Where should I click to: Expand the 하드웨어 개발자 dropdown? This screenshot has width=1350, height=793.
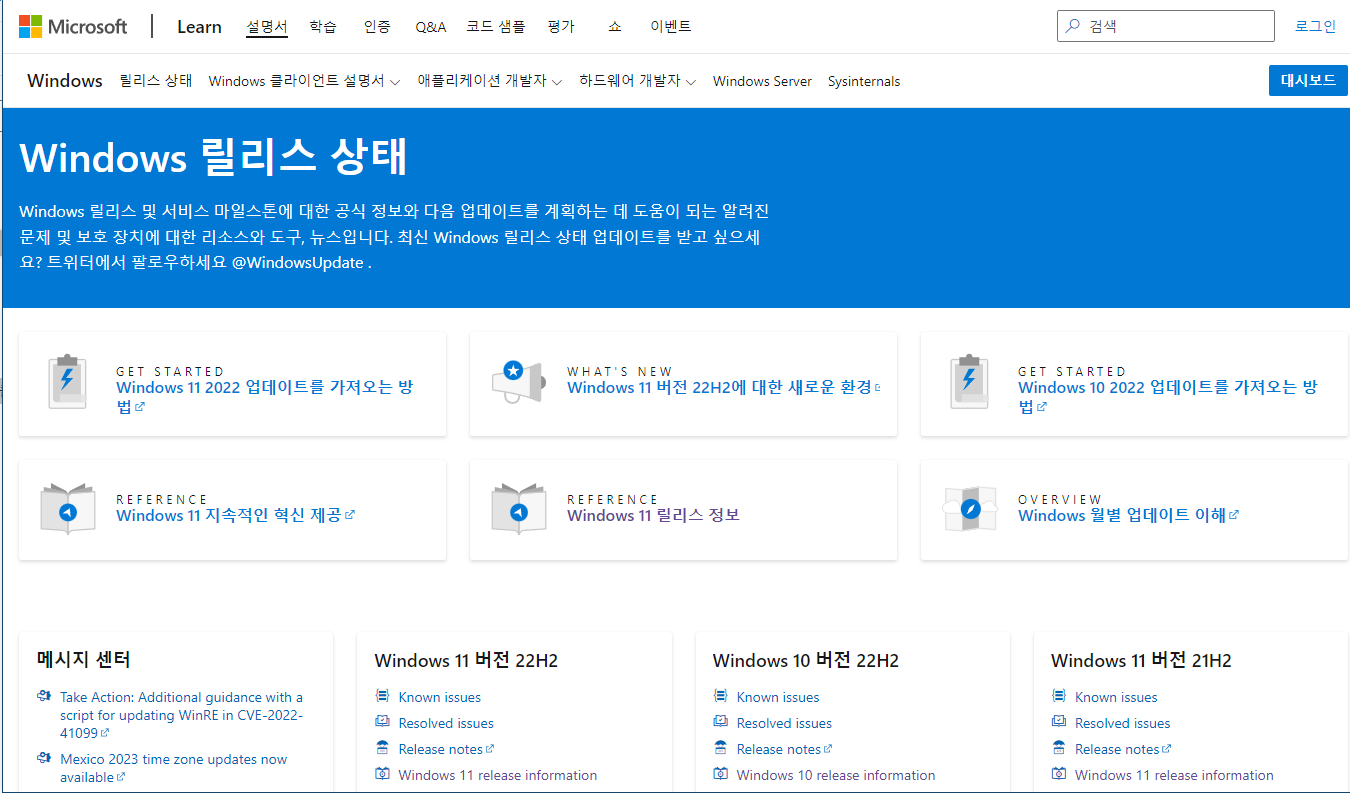pyautogui.click(x=638, y=81)
